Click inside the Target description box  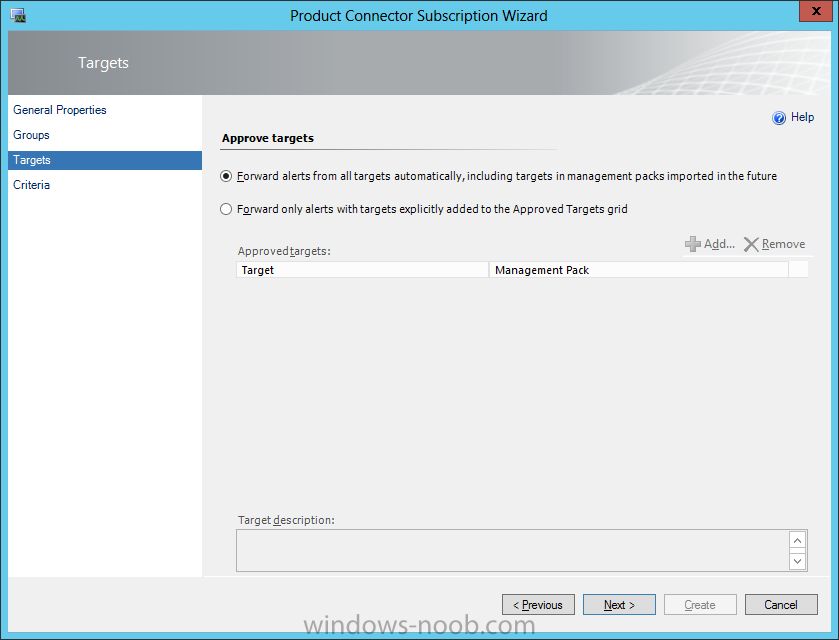pos(513,551)
